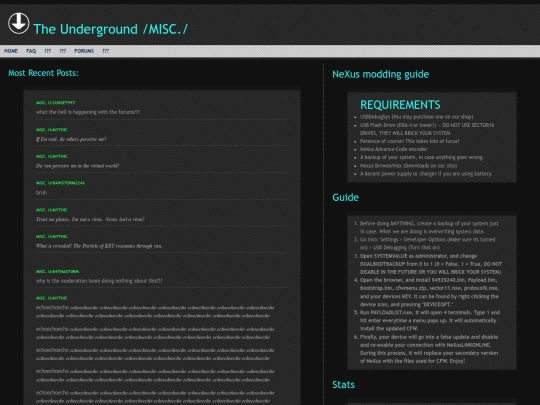Click guide step 1 about creating a backup
Viewport: 540px width, 405px height.
[x=429, y=227]
